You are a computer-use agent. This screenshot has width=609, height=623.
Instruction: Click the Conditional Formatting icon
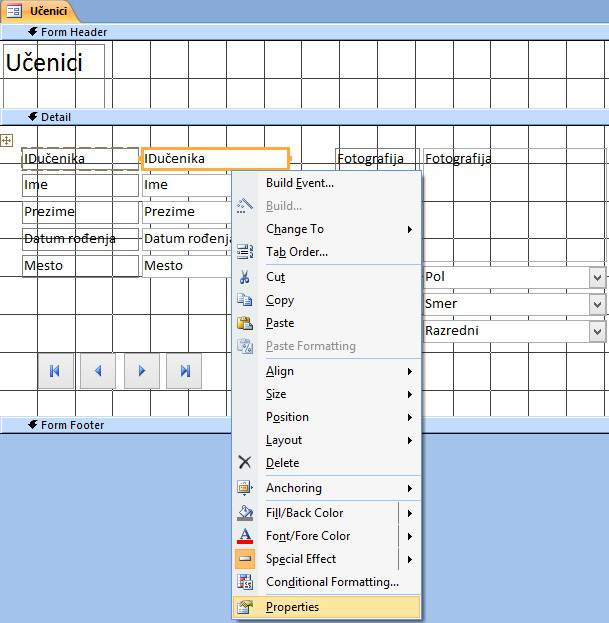coord(245,582)
